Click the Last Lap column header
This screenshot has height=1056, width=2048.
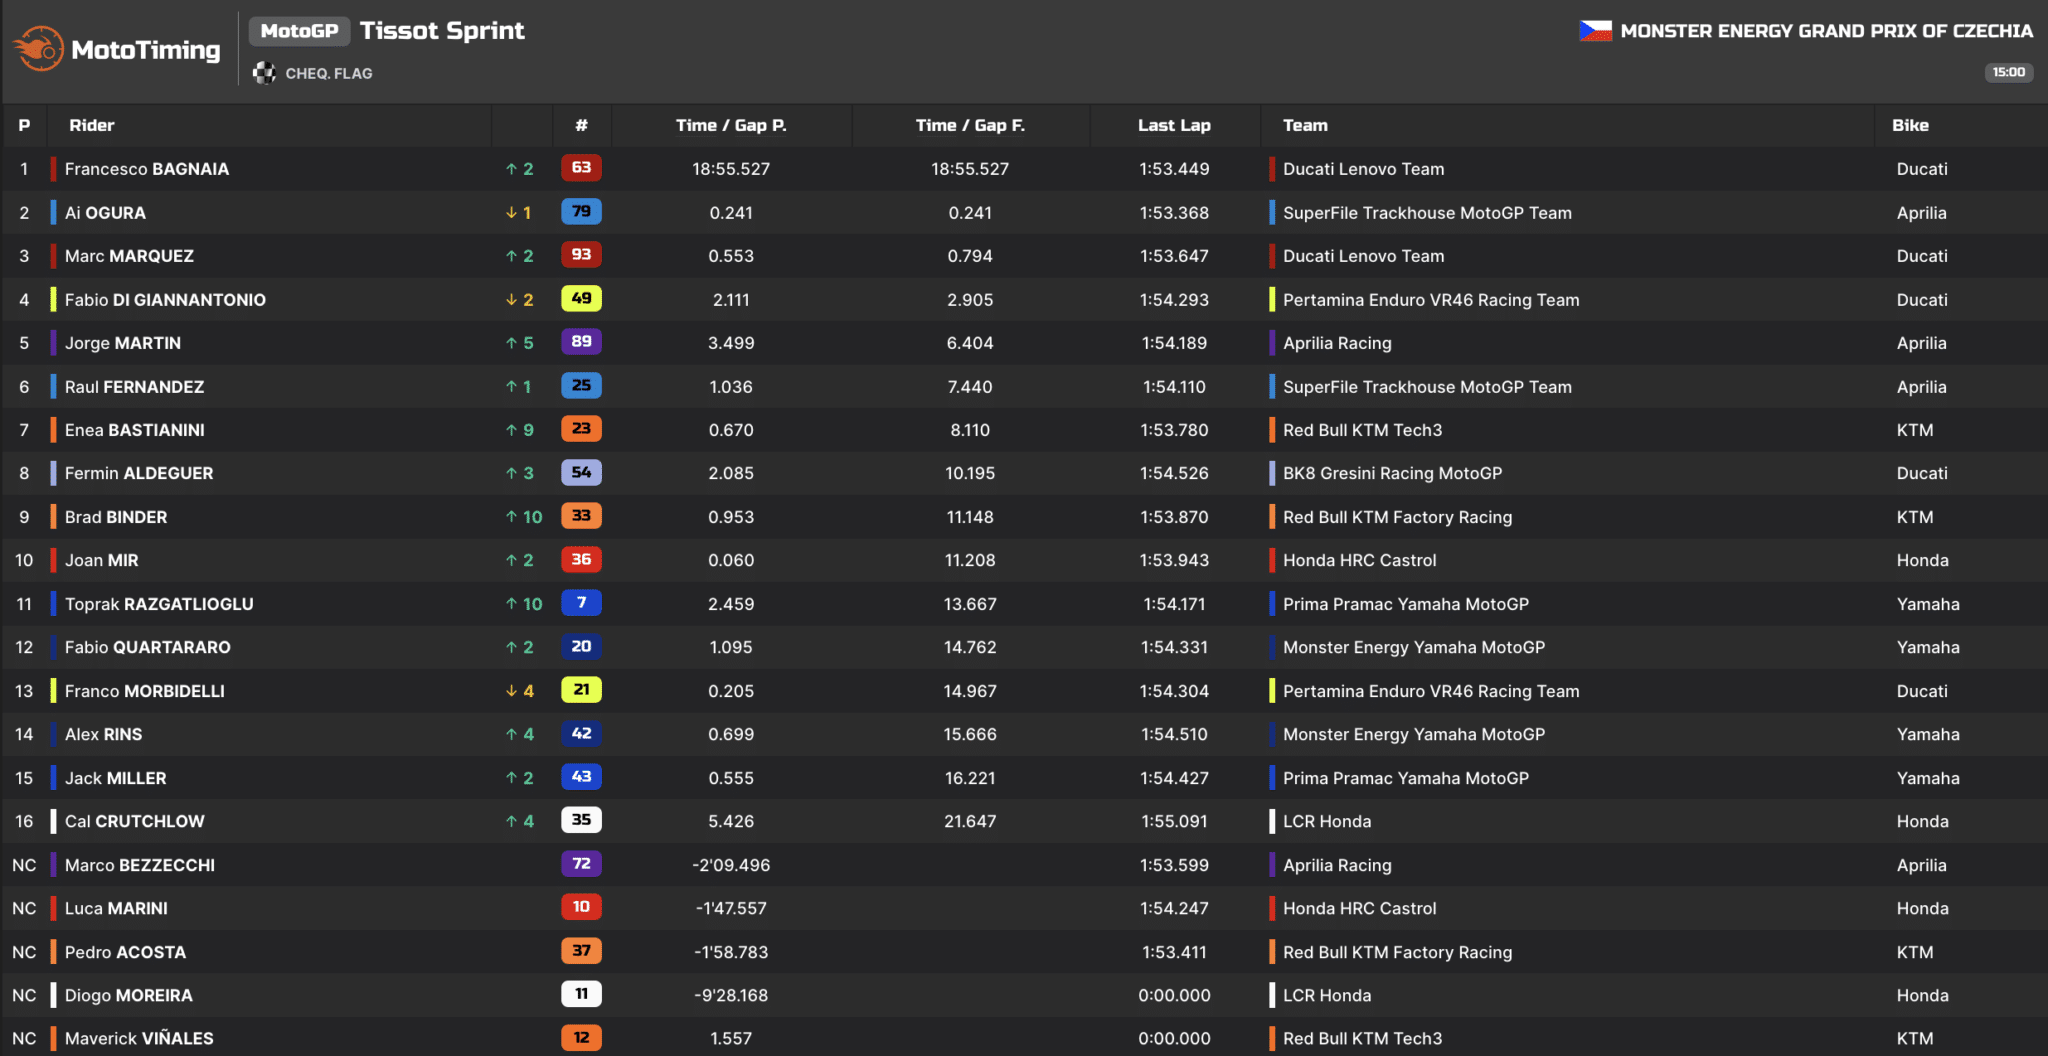pyautogui.click(x=1174, y=125)
